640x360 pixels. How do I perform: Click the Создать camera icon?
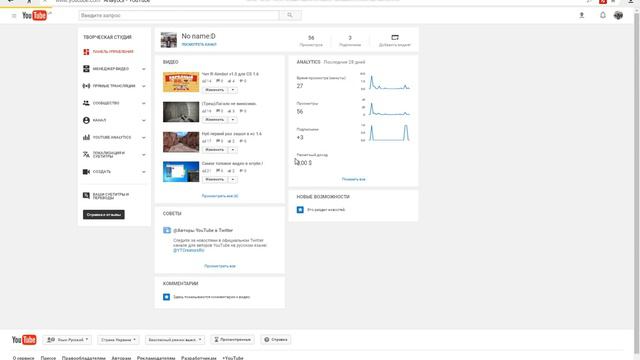point(86,171)
